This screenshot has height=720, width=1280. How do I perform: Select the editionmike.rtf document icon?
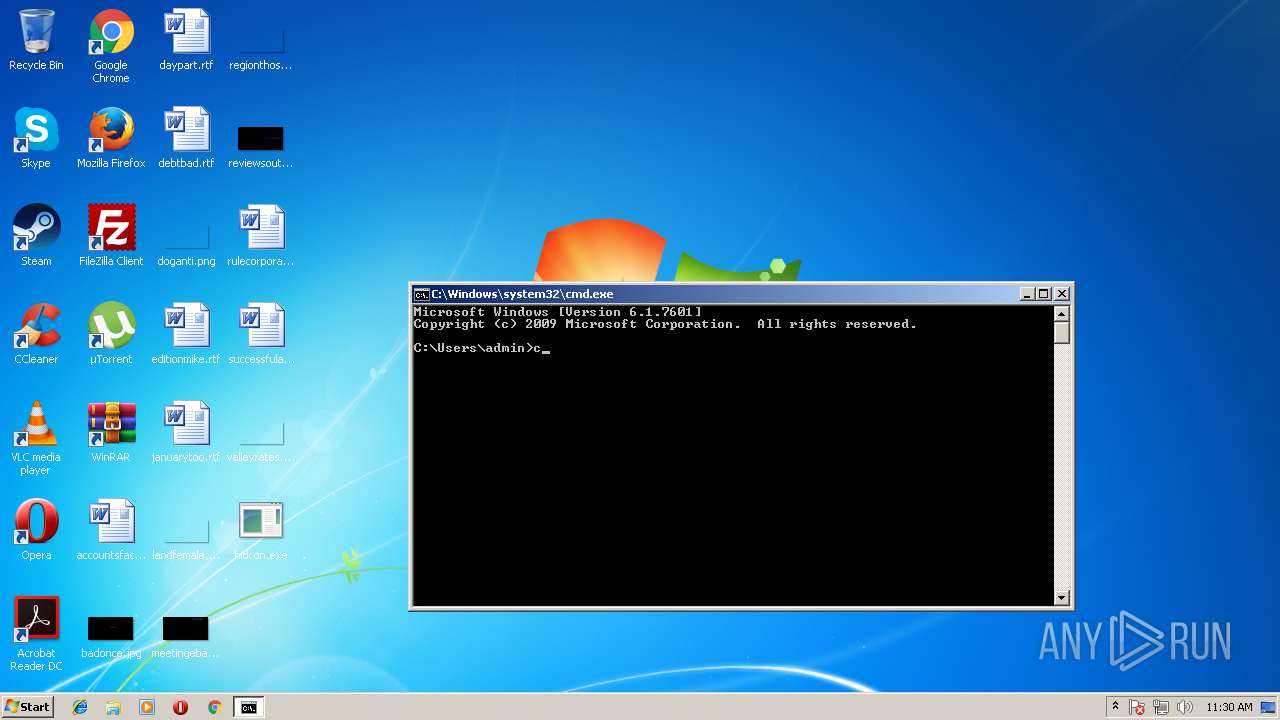point(186,334)
